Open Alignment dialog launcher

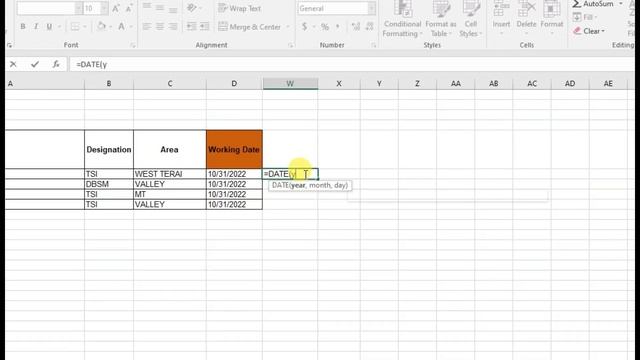pos(291,45)
